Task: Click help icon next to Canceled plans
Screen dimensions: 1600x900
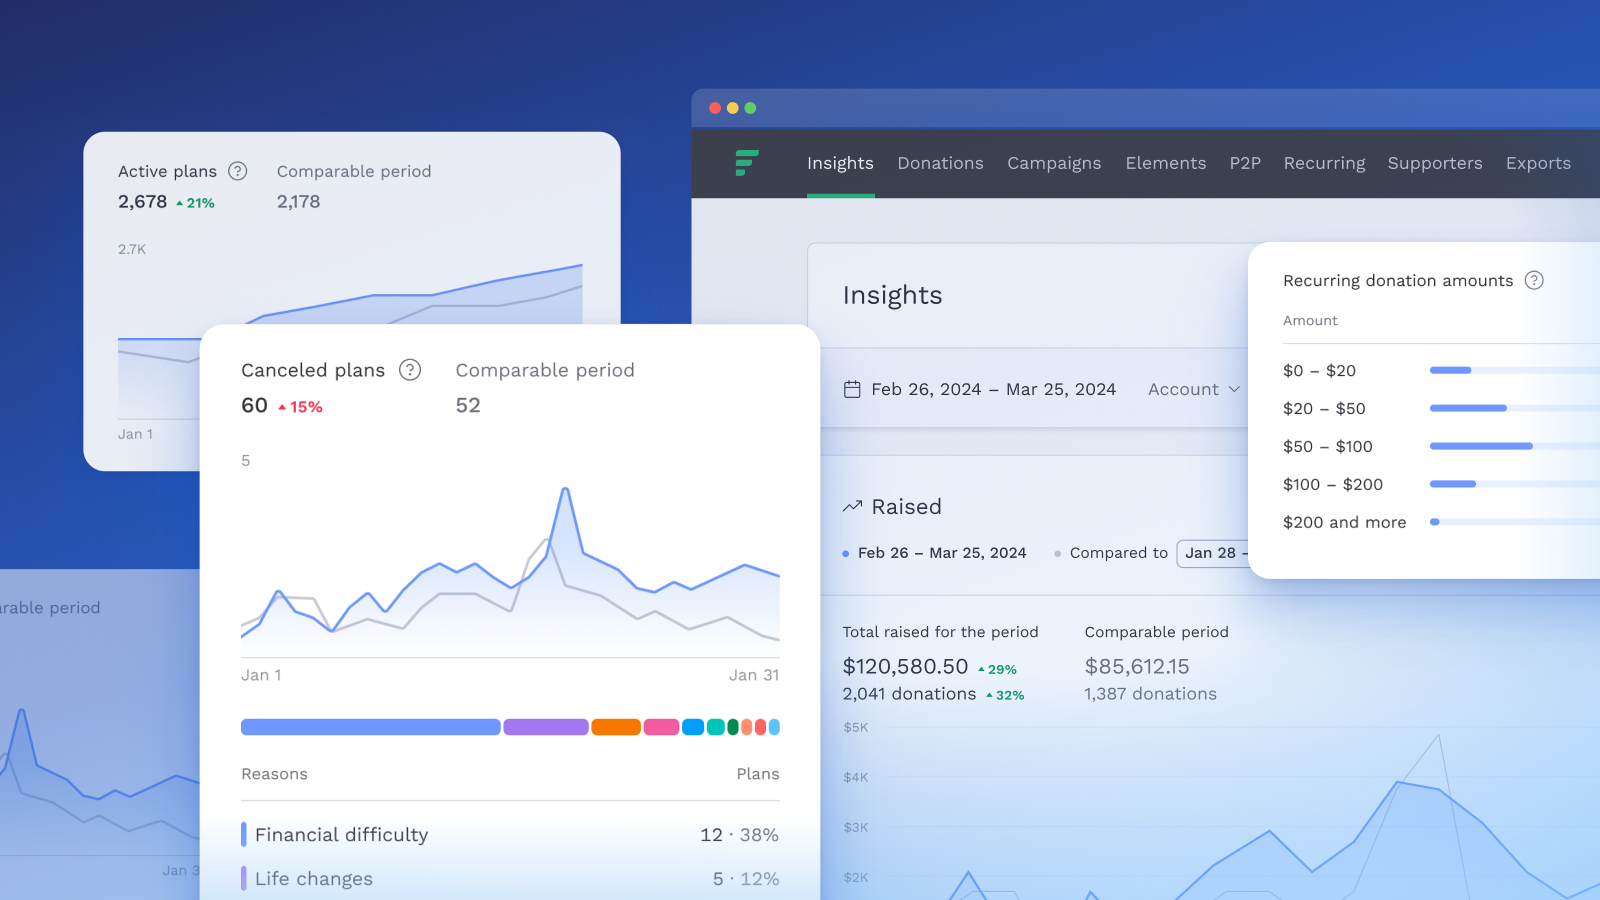Action: [x=410, y=370]
